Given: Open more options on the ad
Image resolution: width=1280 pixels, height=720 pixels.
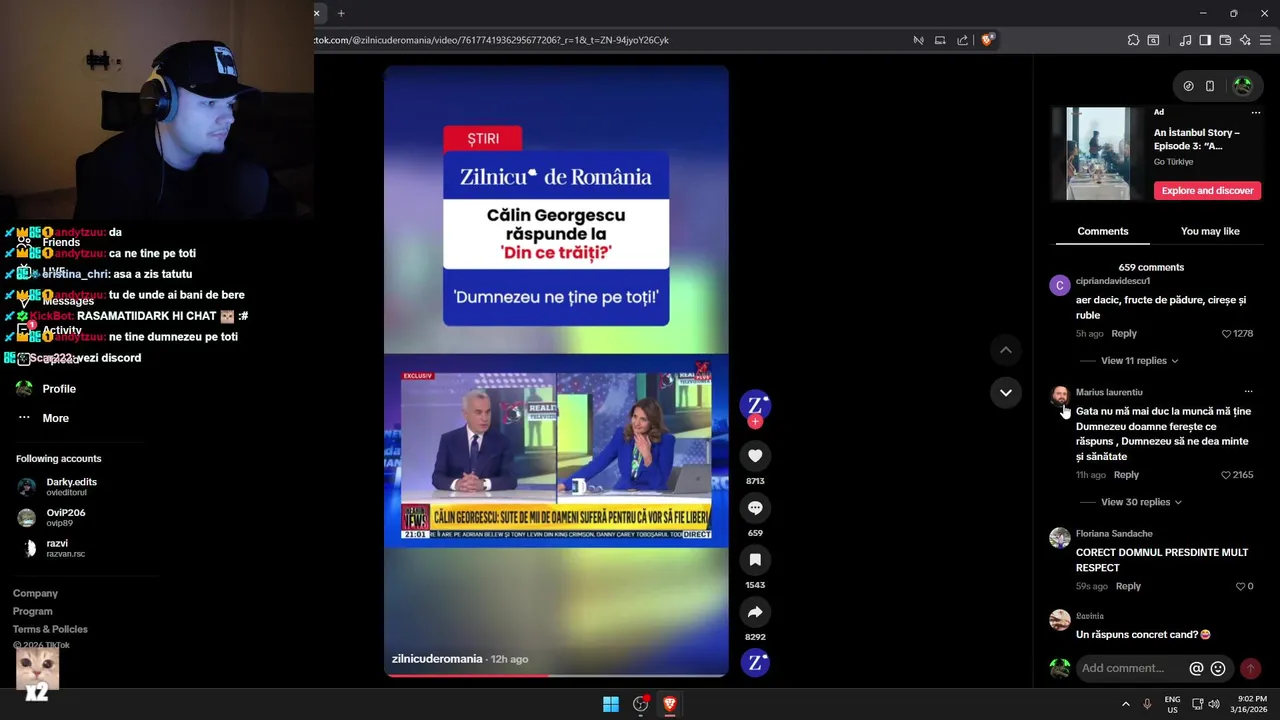Looking at the screenshot, I should click(1256, 112).
